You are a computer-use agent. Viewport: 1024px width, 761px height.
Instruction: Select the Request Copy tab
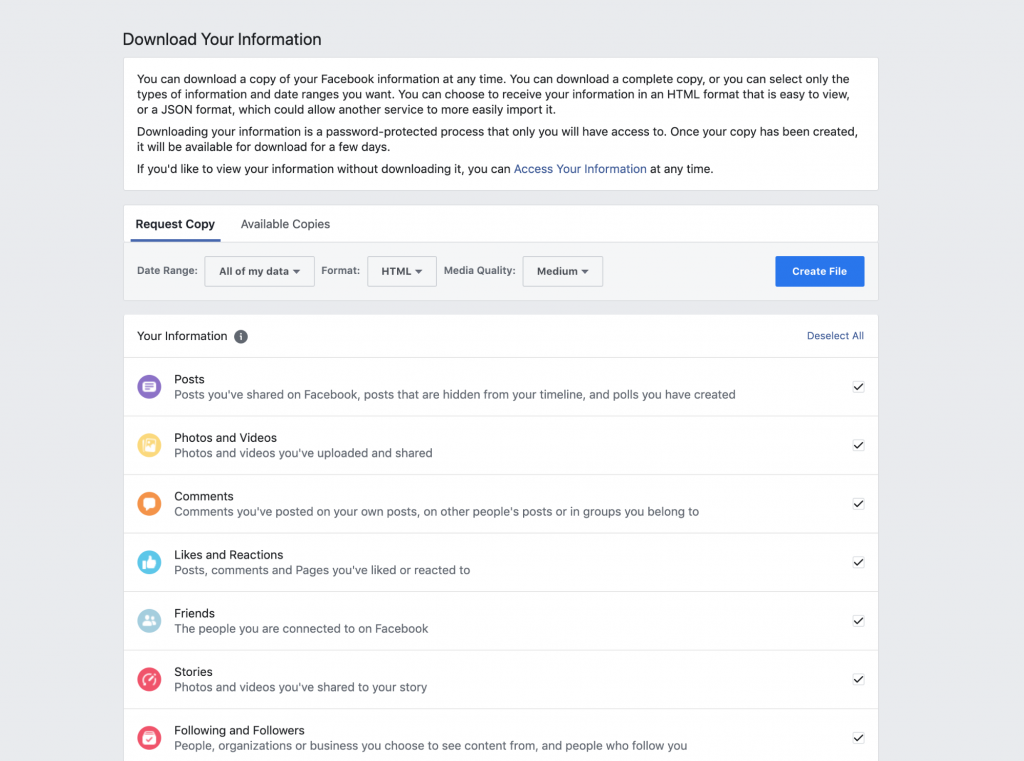(x=175, y=224)
